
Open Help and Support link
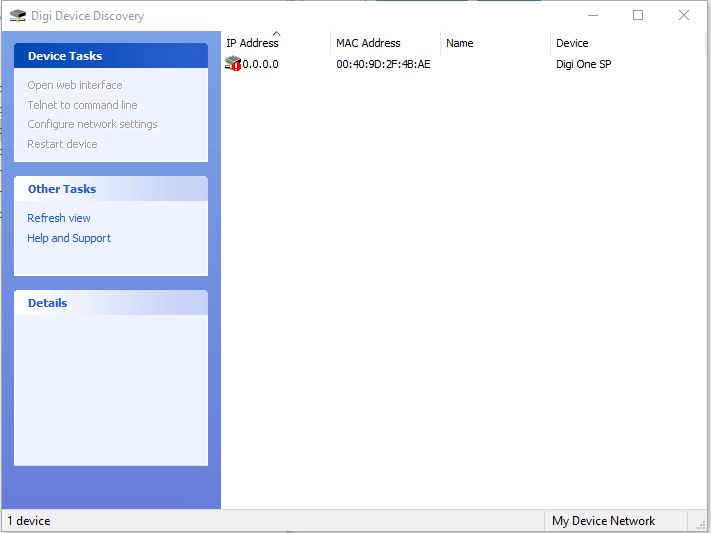click(x=69, y=238)
